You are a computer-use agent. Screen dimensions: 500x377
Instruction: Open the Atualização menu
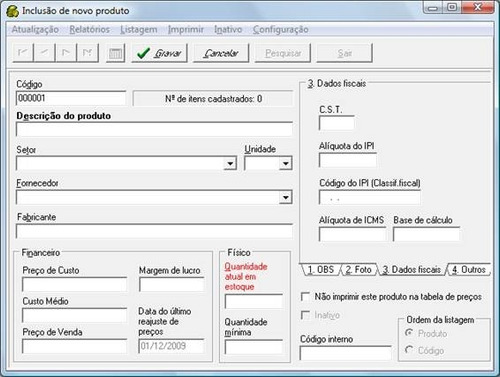tap(35, 29)
